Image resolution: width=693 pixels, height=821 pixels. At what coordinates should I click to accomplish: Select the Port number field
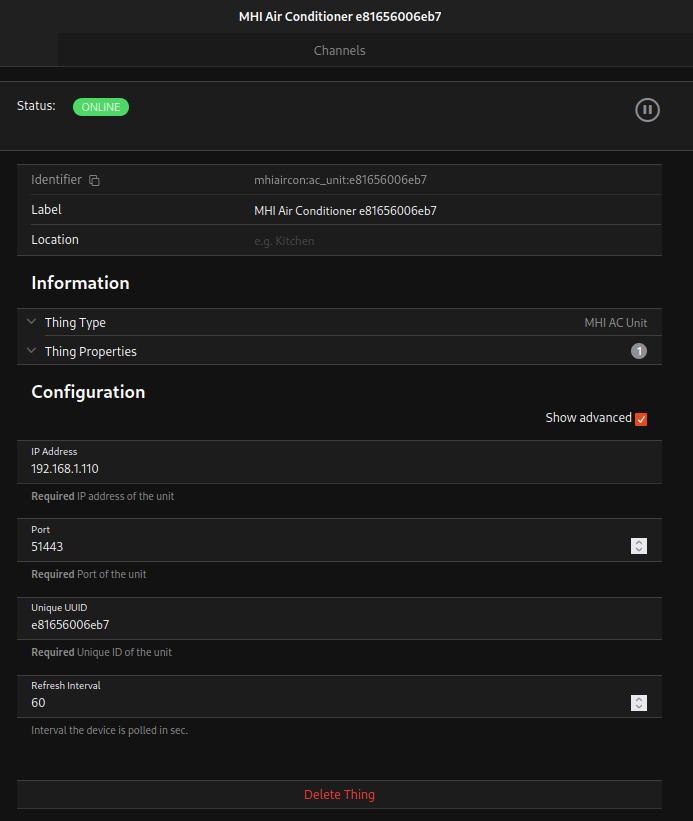(x=320, y=547)
